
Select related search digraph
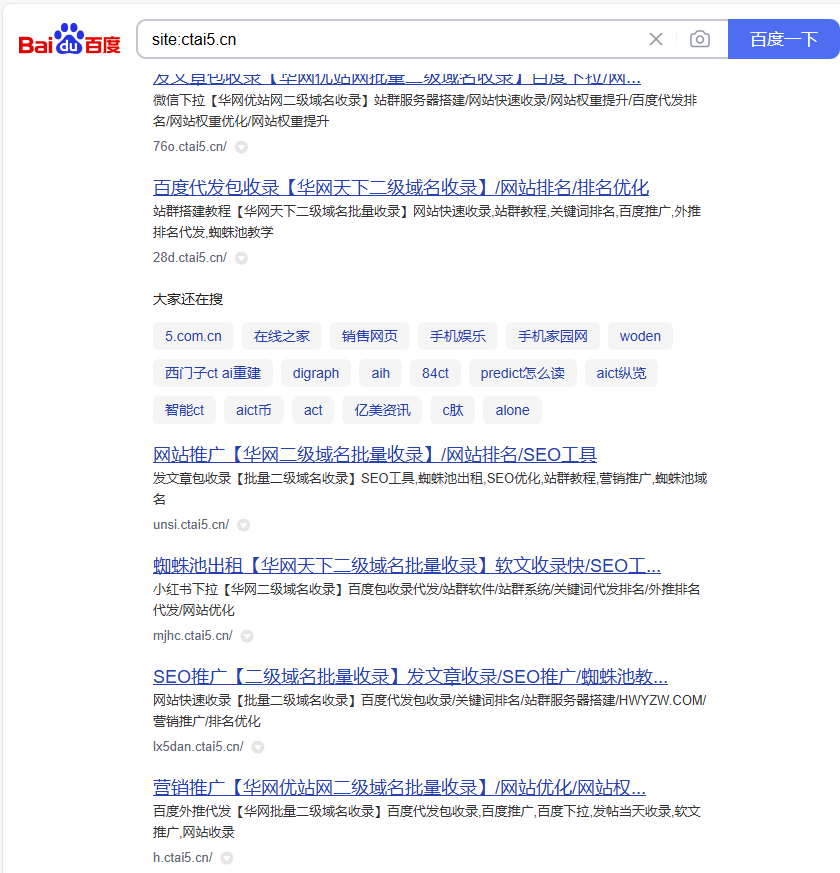(316, 373)
